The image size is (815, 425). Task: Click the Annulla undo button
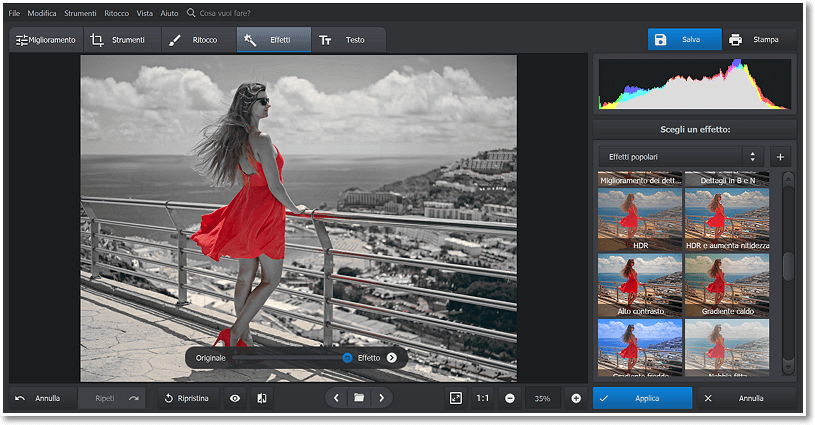coord(43,399)
